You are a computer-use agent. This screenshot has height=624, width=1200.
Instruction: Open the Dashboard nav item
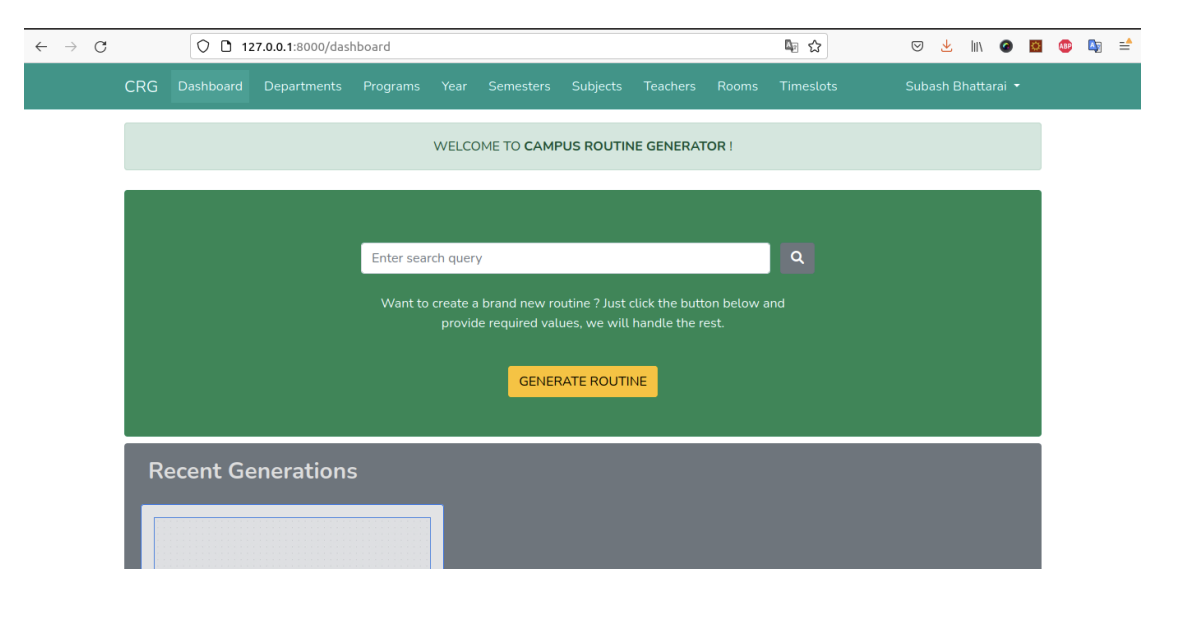coord(210,86)
